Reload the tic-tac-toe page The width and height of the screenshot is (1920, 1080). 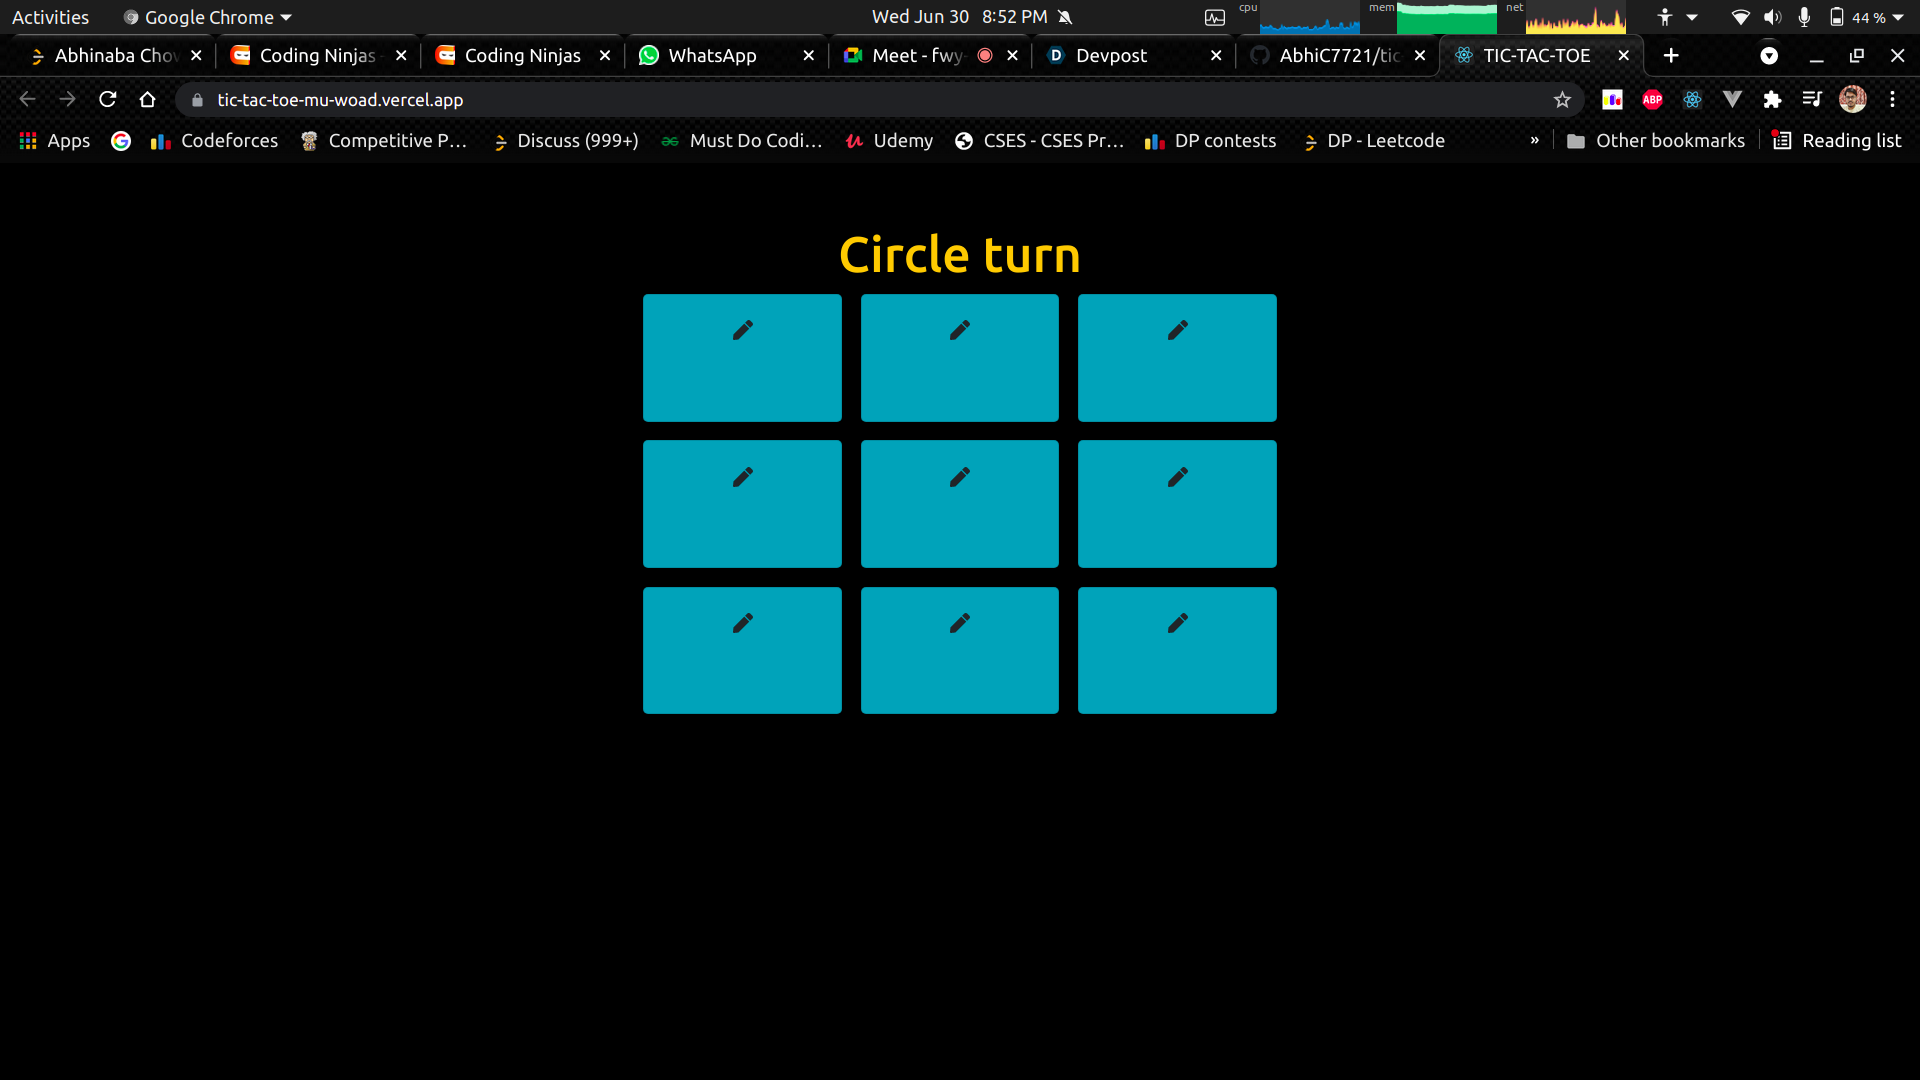click(x=107, y=99)
